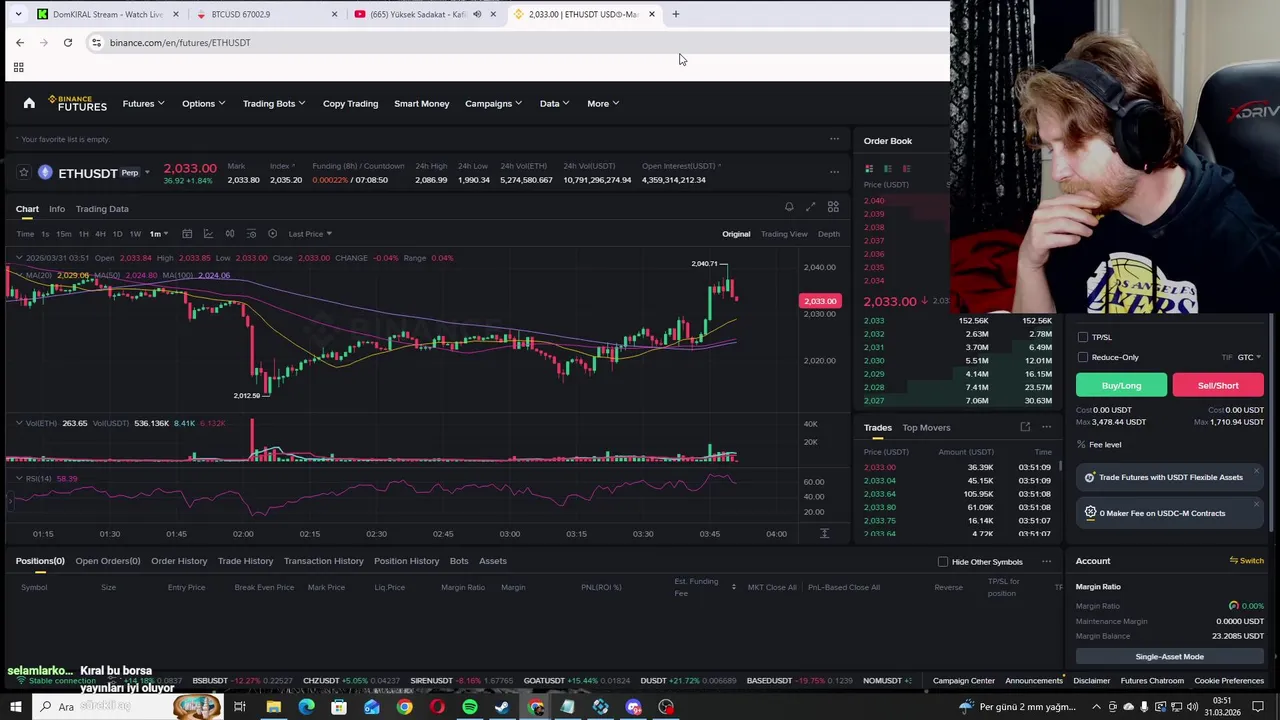Click the Sell/Short button
The image size is (1280, 720).
point(1218,385)
